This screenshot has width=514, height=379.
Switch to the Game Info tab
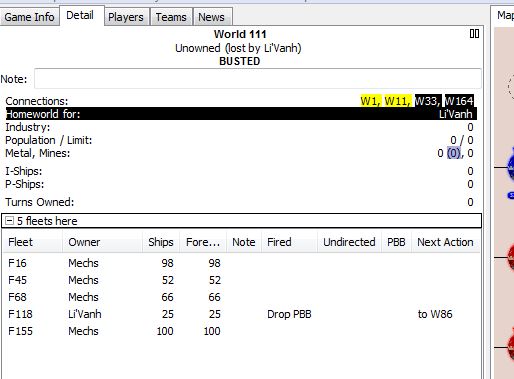coord(30,17)
